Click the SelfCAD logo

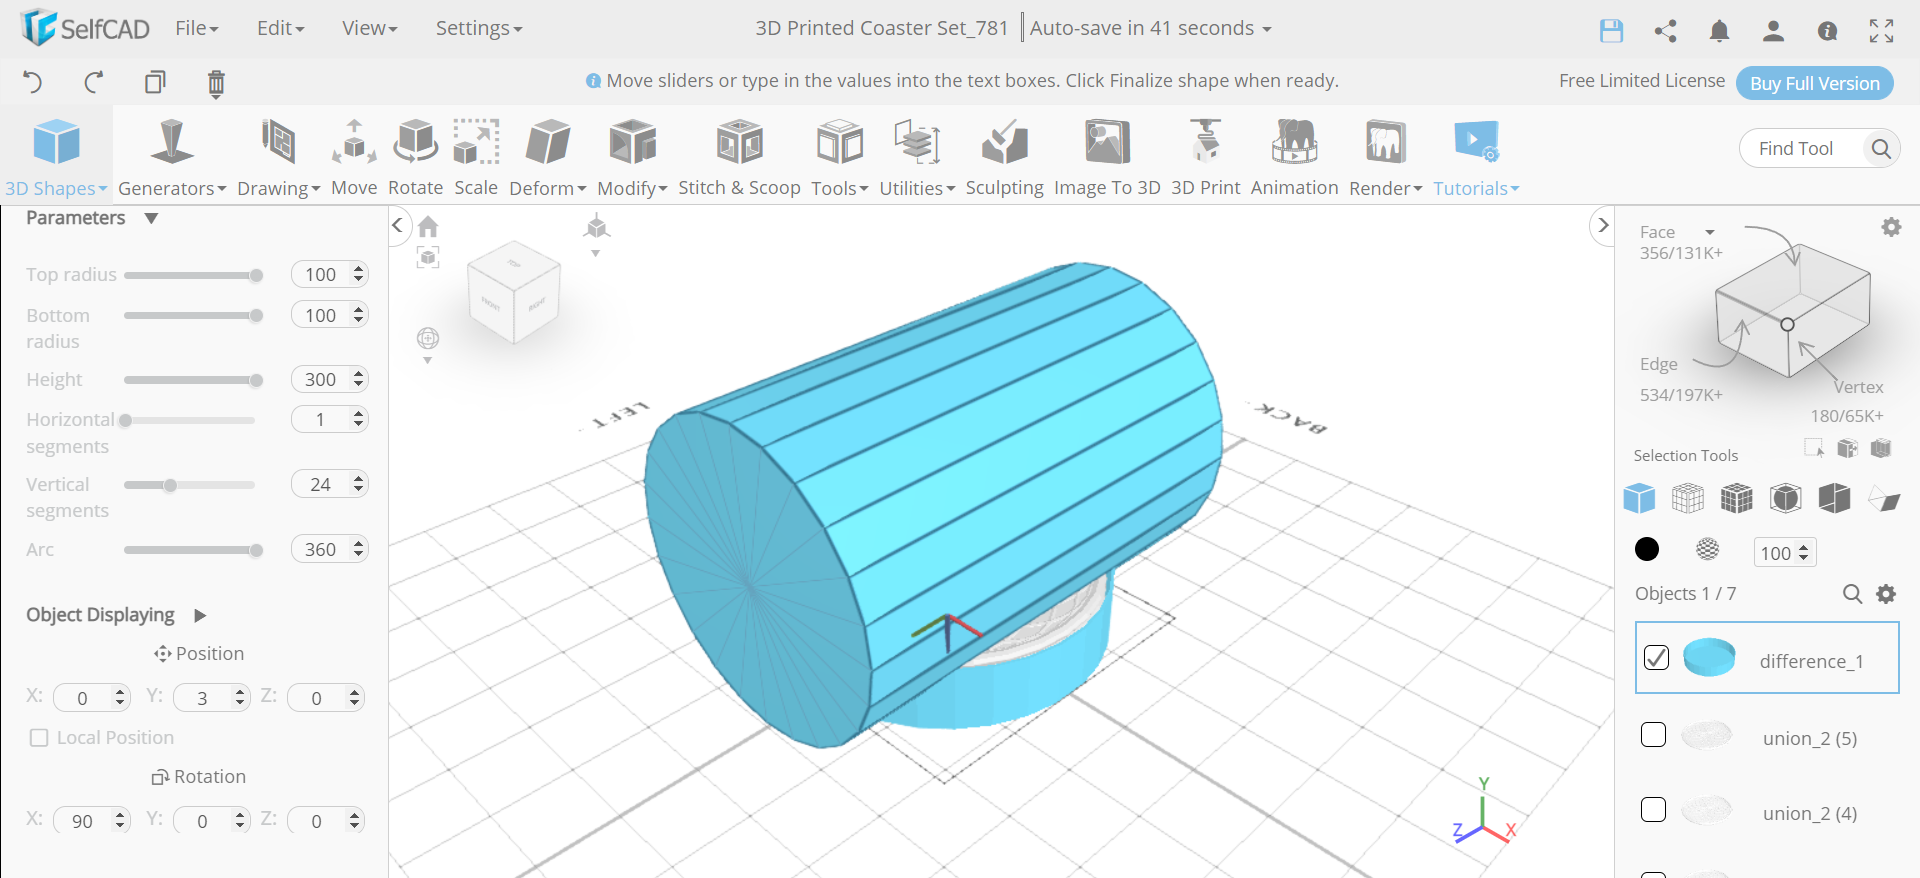pos(85,28)
